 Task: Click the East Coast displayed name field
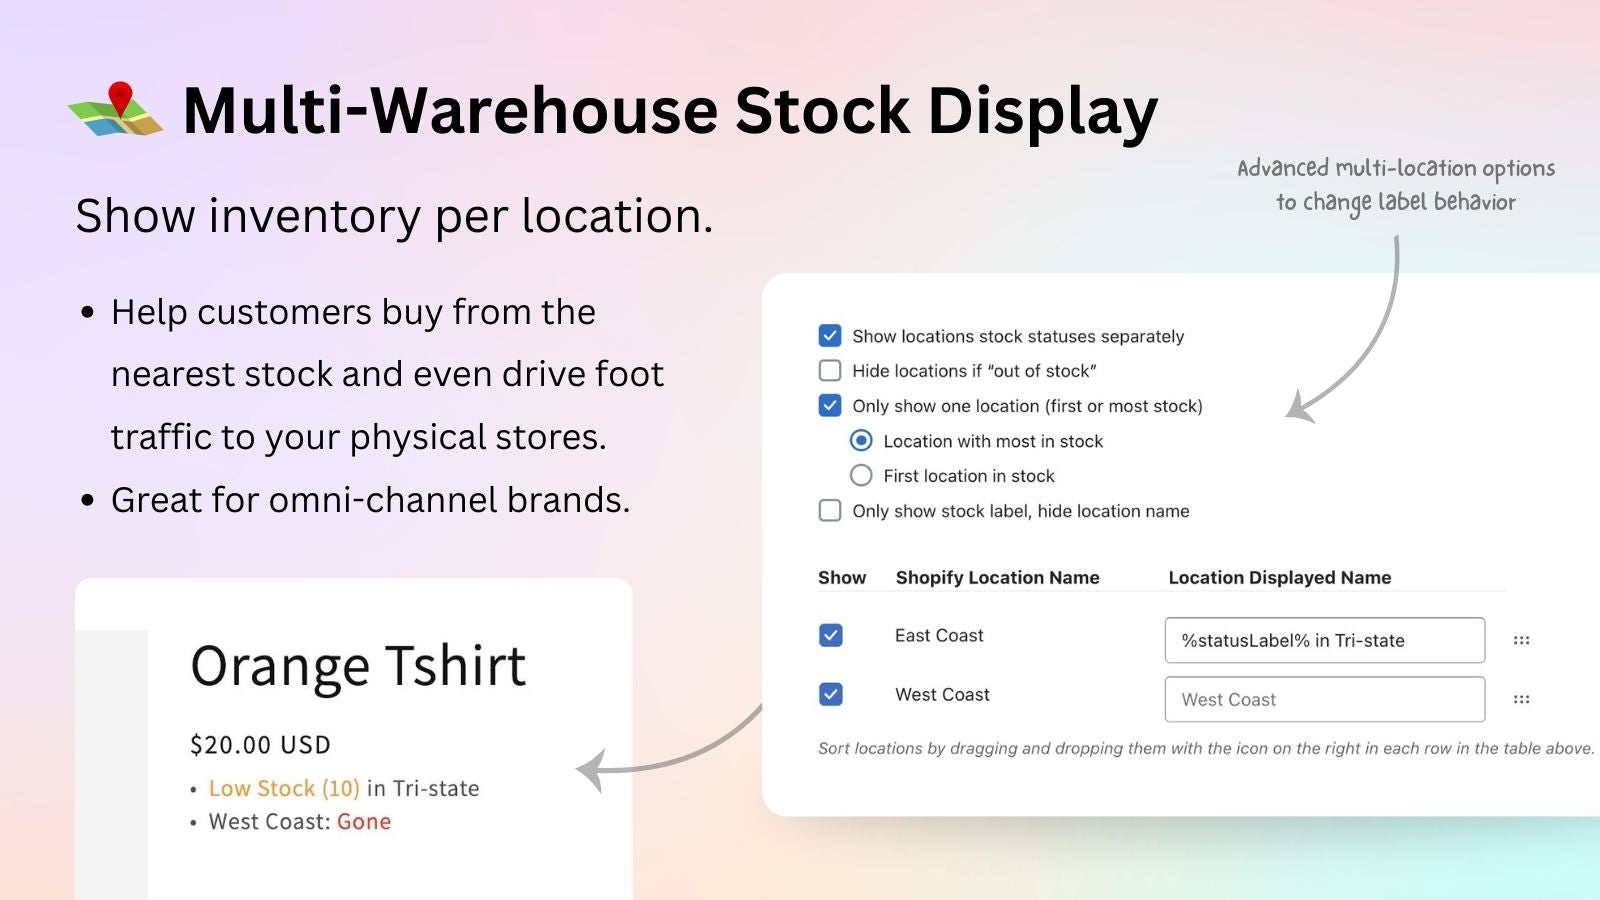pos(1324,640)
